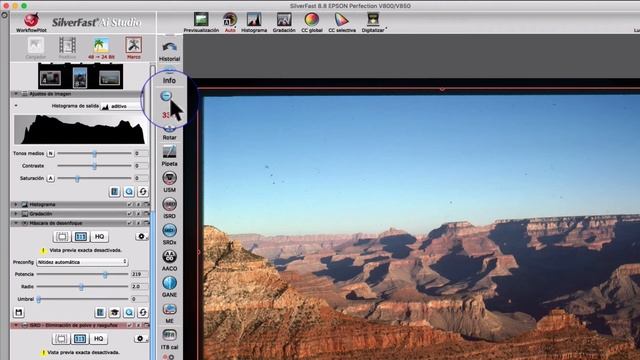This screenshot has height=360, width=640.
Task: Toggle the N button next to Tonos medios
Action: click(51, 153)
